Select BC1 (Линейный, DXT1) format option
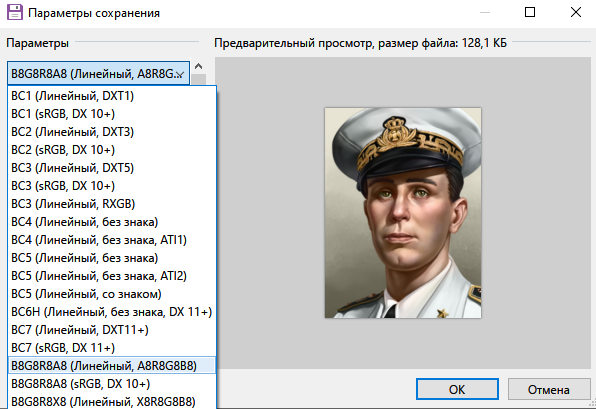The height and width of the screenshot is (409, 596). click(x=112, y=96)
